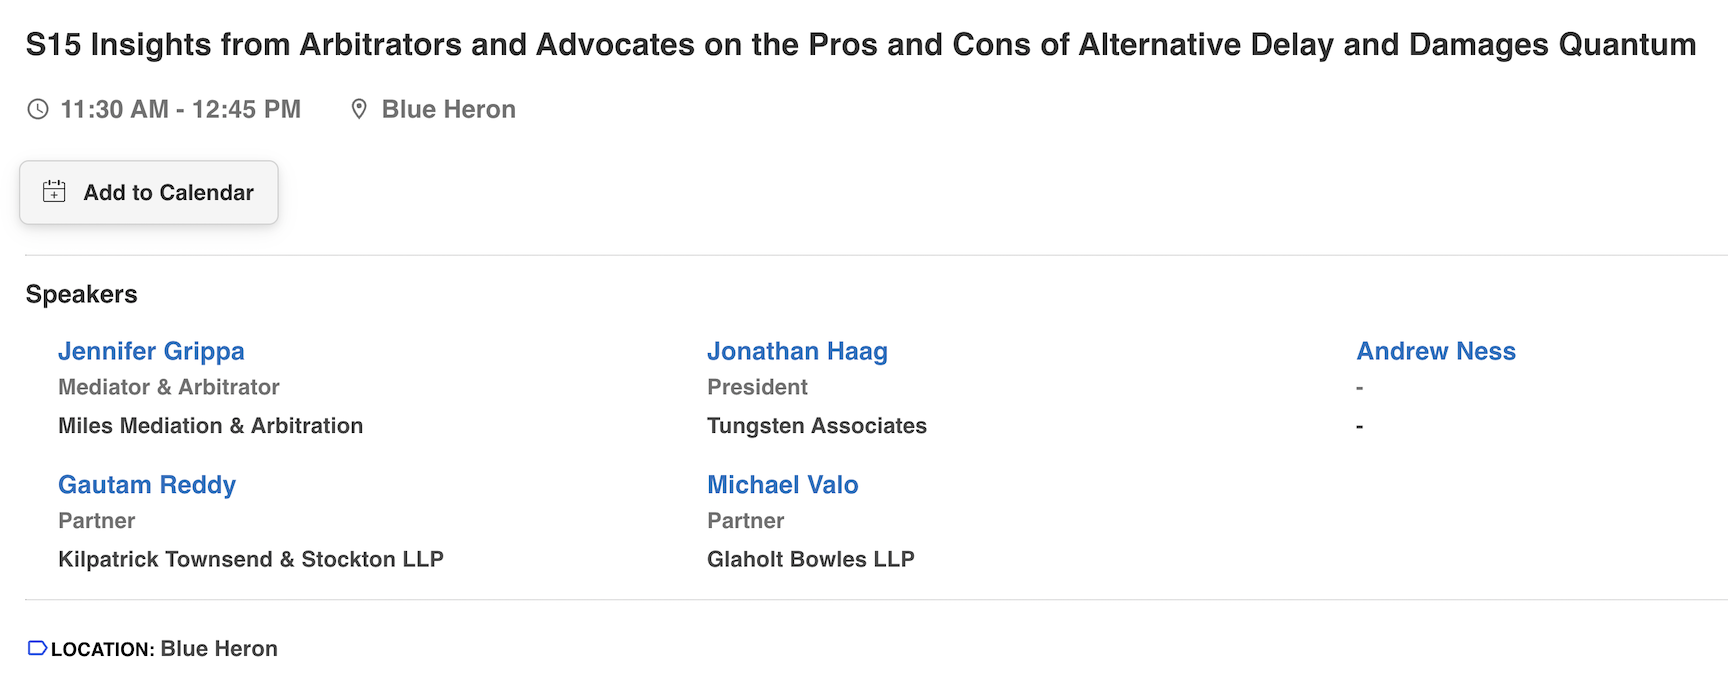Click the Speakers section heading
The width and height of the screenshot is (1728, 689).
pos(82,294)
